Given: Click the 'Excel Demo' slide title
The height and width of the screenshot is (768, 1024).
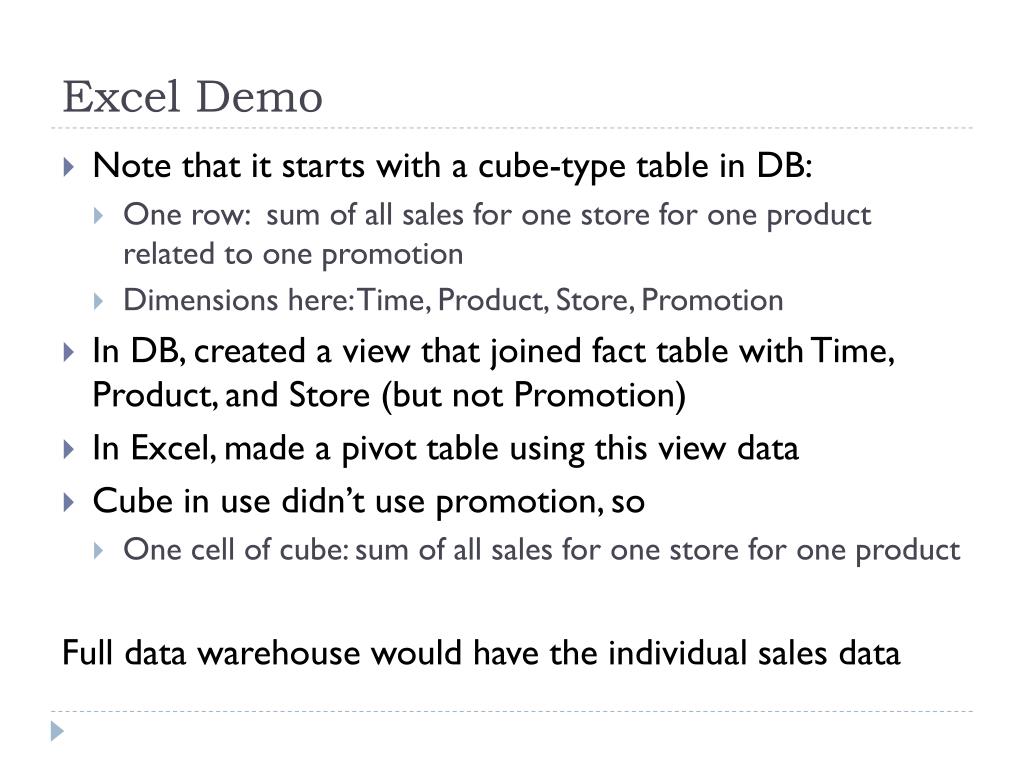Looking at the screenshot, I should point(193,97).
